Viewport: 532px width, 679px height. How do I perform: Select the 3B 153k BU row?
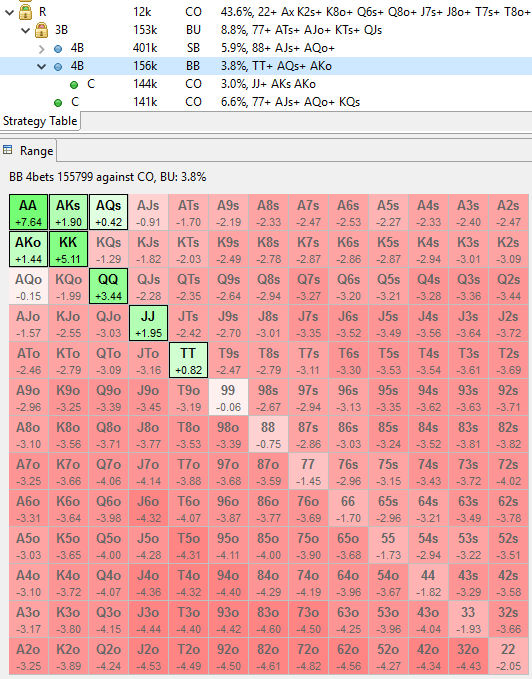pyautogui.click(x=266, y=30)
